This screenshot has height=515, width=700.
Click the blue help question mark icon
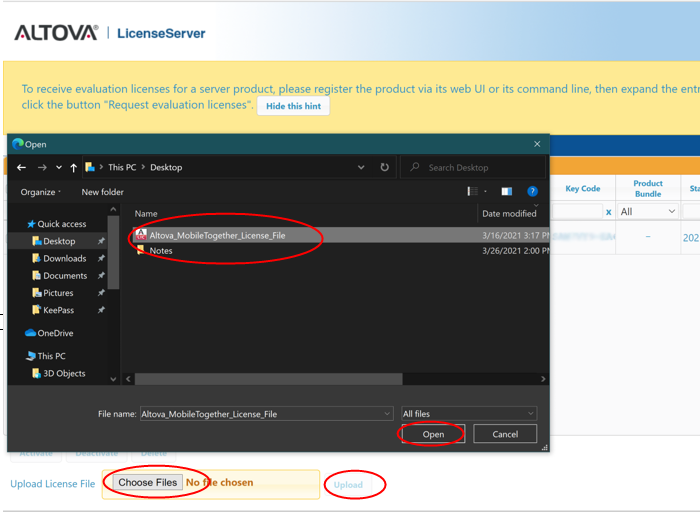[x=533, y=191]
